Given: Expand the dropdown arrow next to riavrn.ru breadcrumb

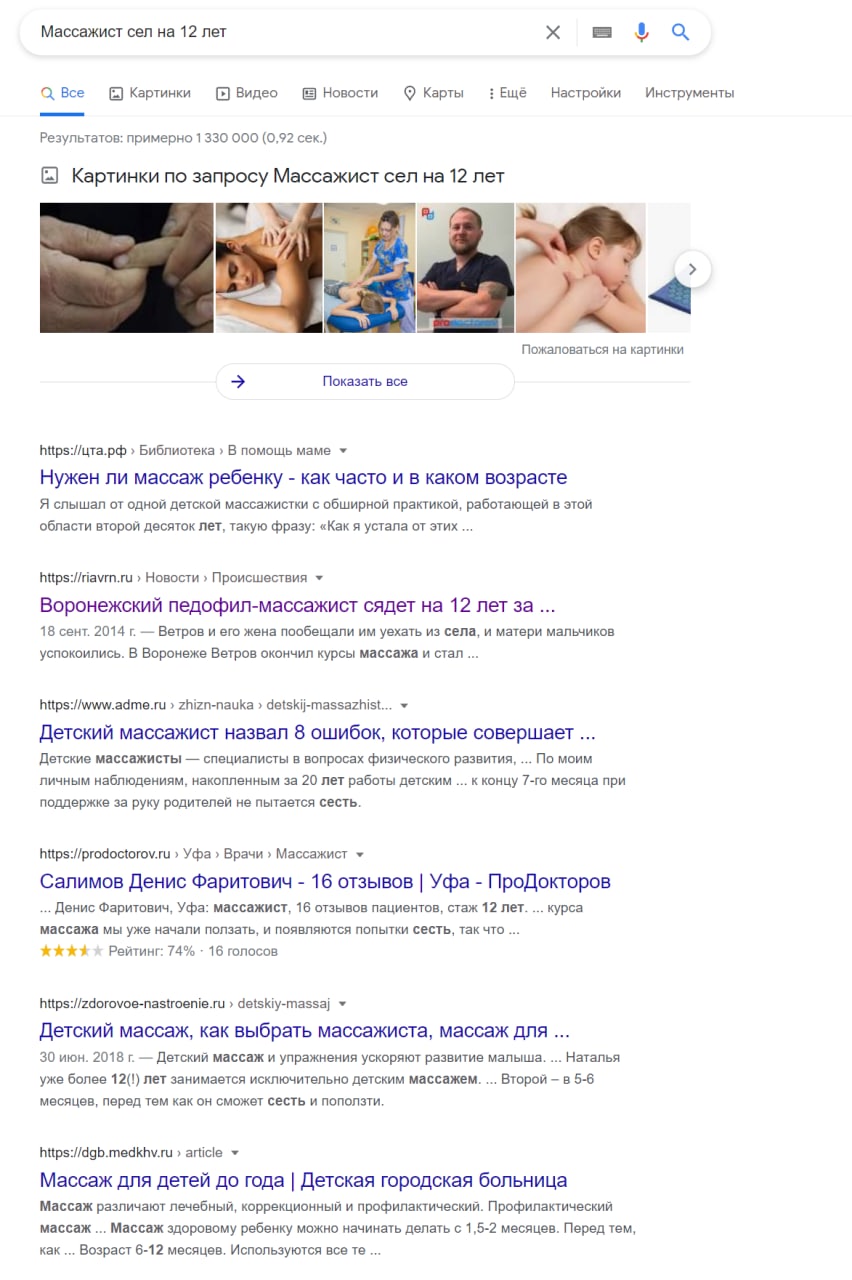Looking at the screenshot, I should point(319,578).
